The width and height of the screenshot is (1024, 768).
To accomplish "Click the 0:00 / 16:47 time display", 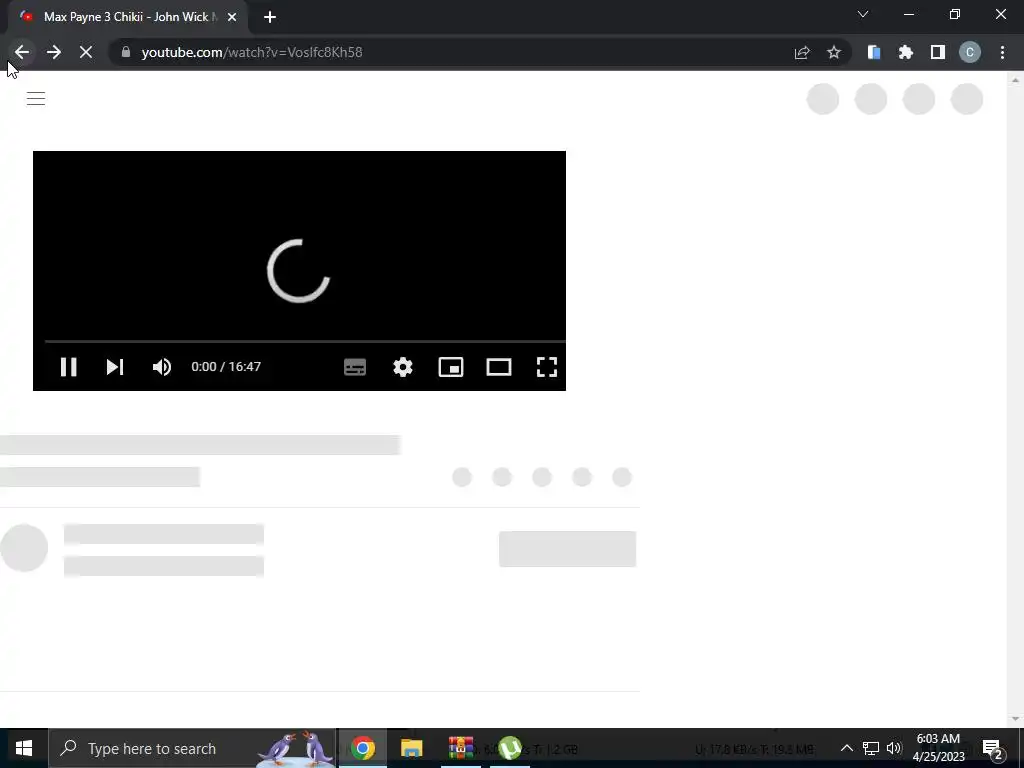I will click(226, 367).
